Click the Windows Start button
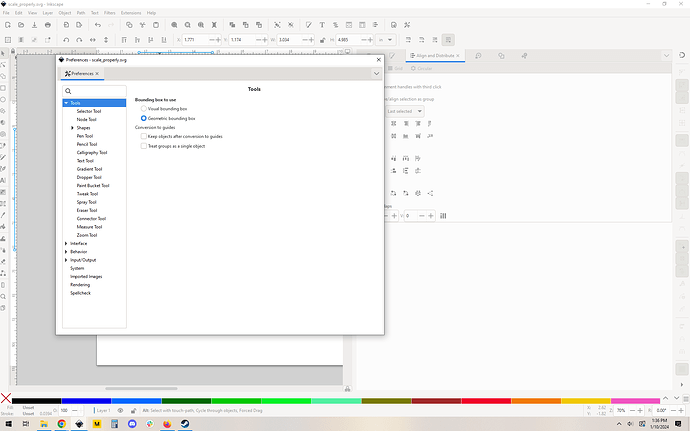The image size is (690, 431). (x=8, y=424)
